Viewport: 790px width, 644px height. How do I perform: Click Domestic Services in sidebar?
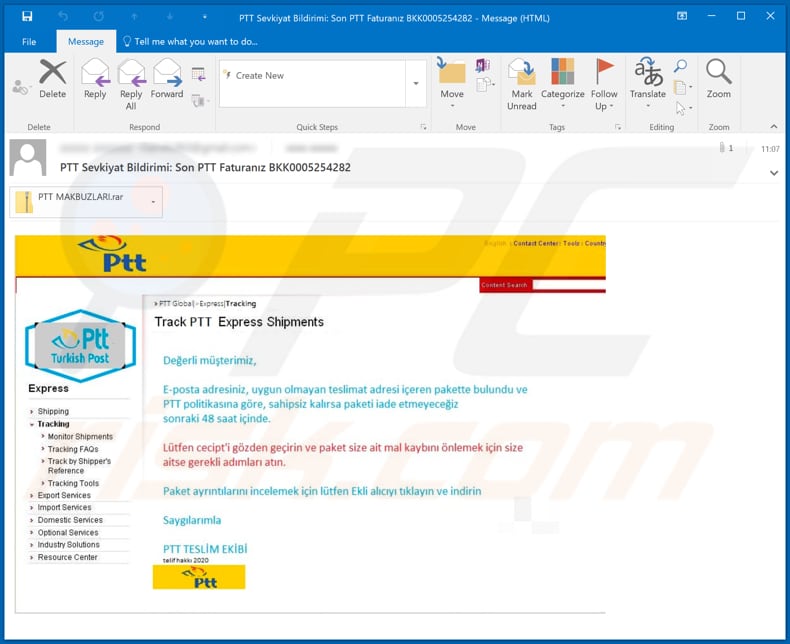click(x=70, y=521)
